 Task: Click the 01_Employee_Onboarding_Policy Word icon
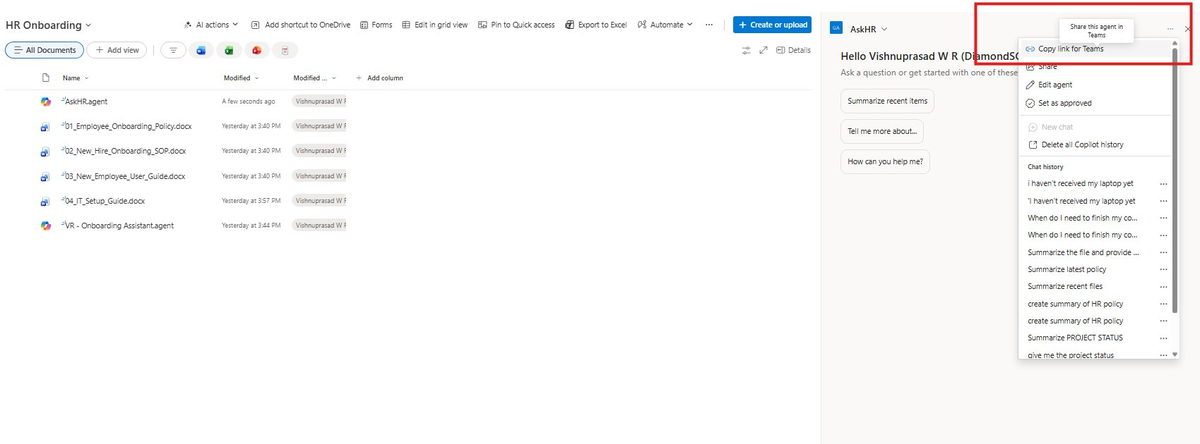point(46,127)
